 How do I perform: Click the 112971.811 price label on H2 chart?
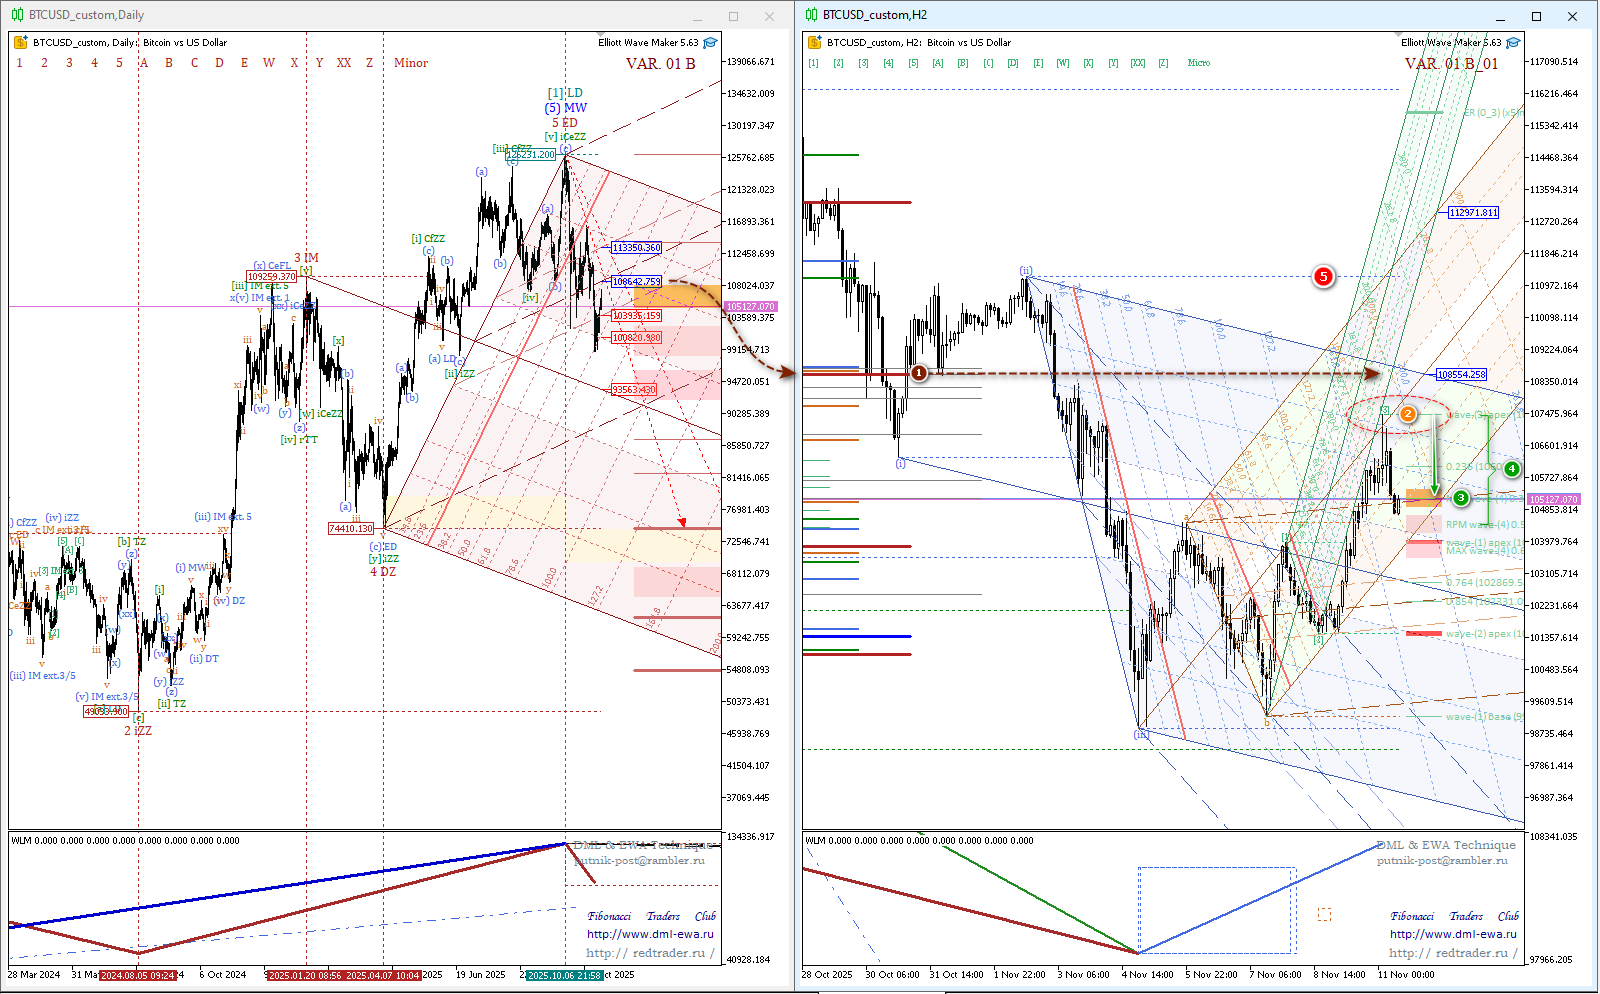1473,212
